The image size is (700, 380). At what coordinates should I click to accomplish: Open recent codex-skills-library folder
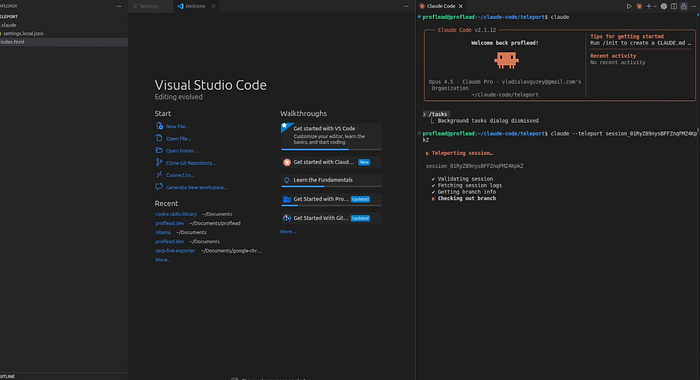(x=176, y=214)
